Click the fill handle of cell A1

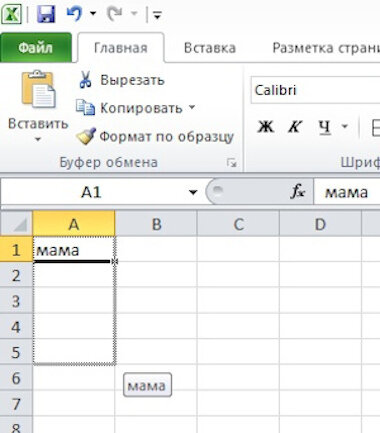(115, 262)
